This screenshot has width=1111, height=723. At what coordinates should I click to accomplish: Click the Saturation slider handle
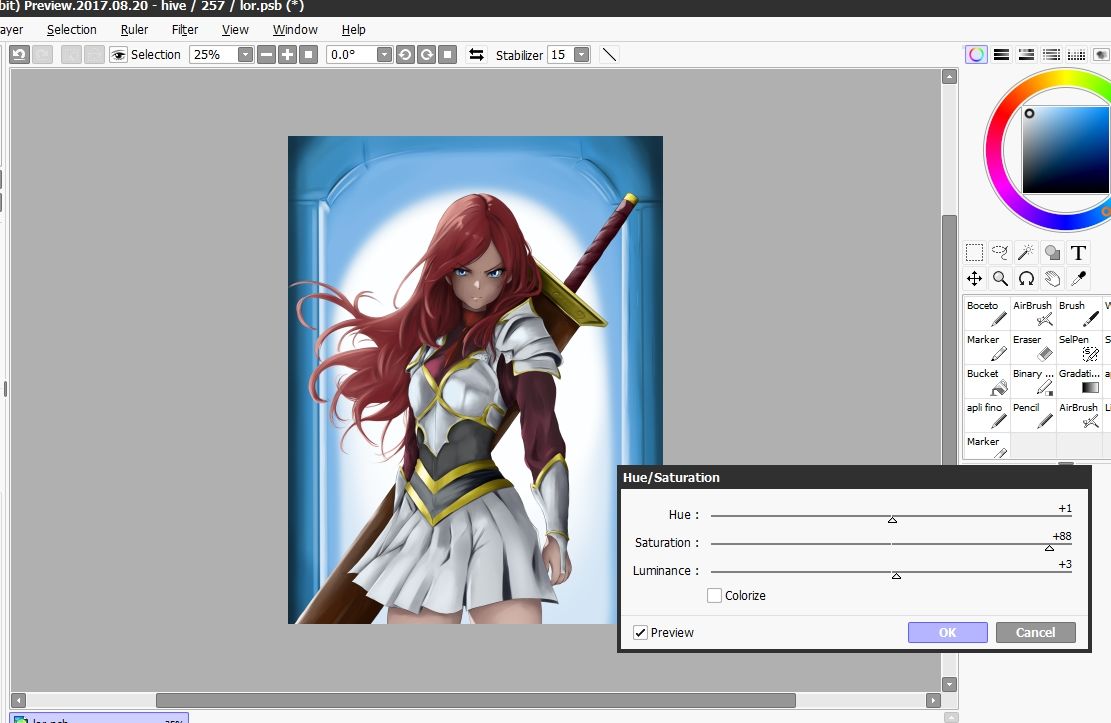[1049, 547]
